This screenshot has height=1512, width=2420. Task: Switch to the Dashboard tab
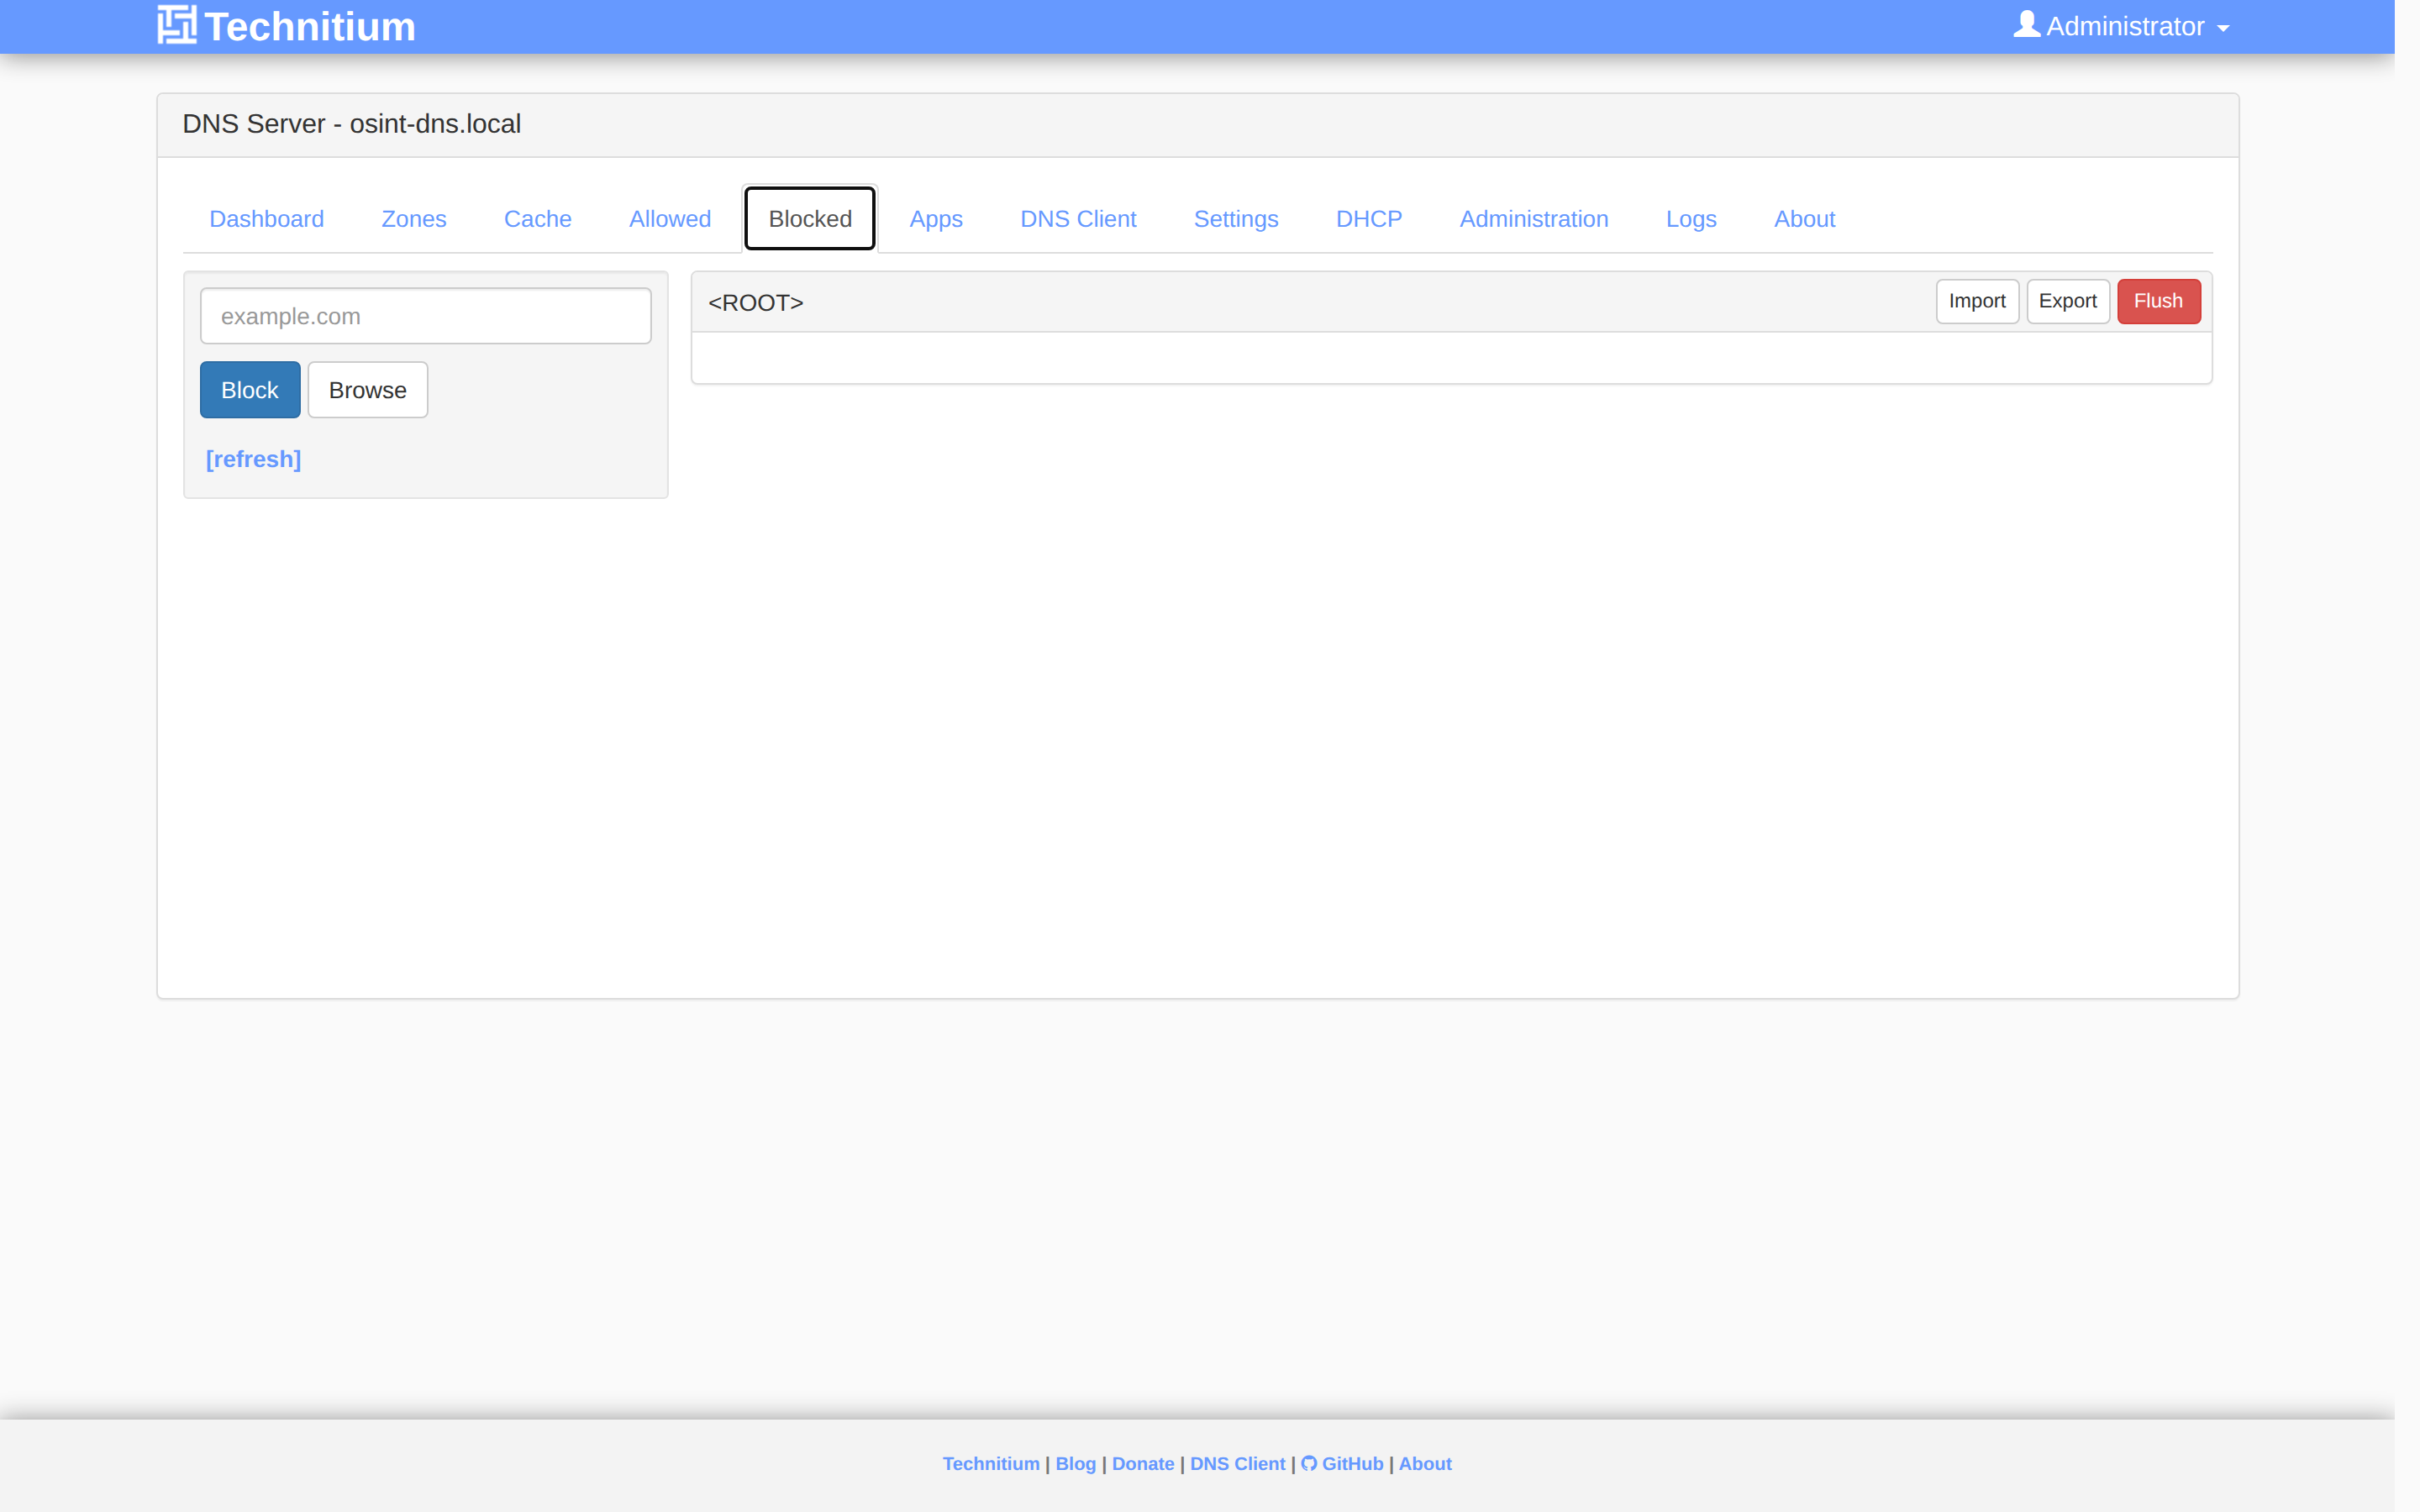[266, 218]
